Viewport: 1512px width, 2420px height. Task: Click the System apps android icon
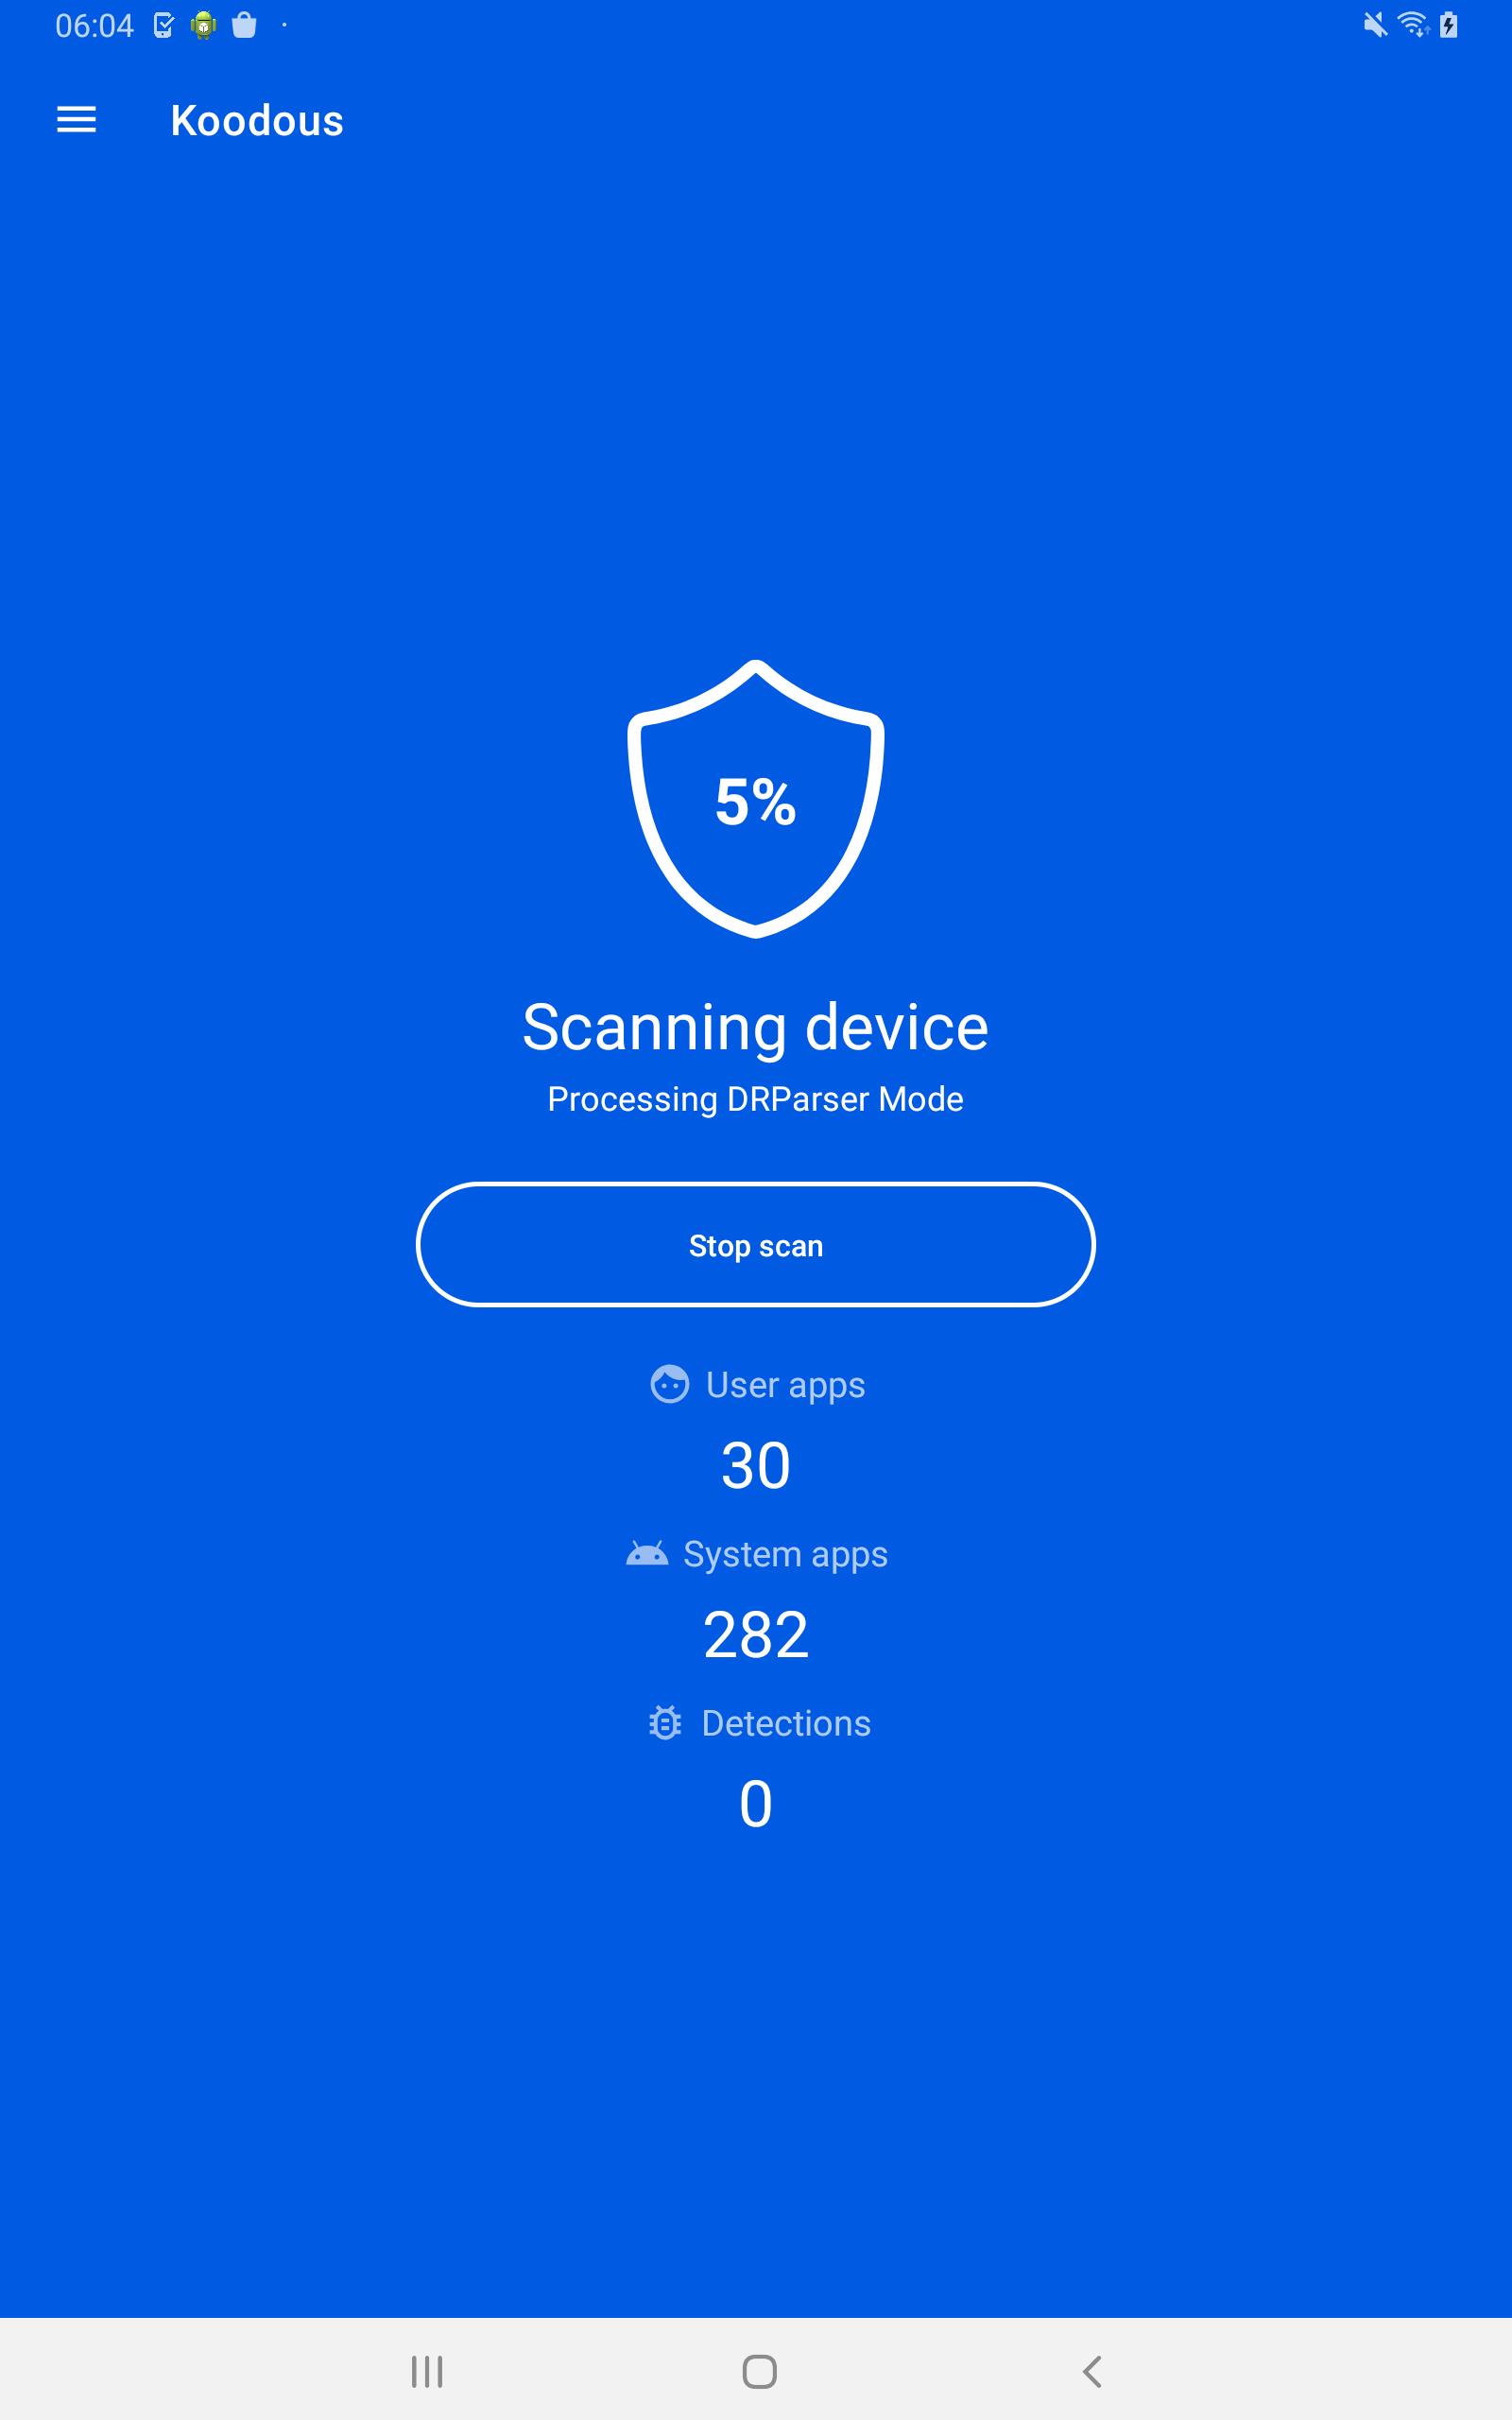647,1553
